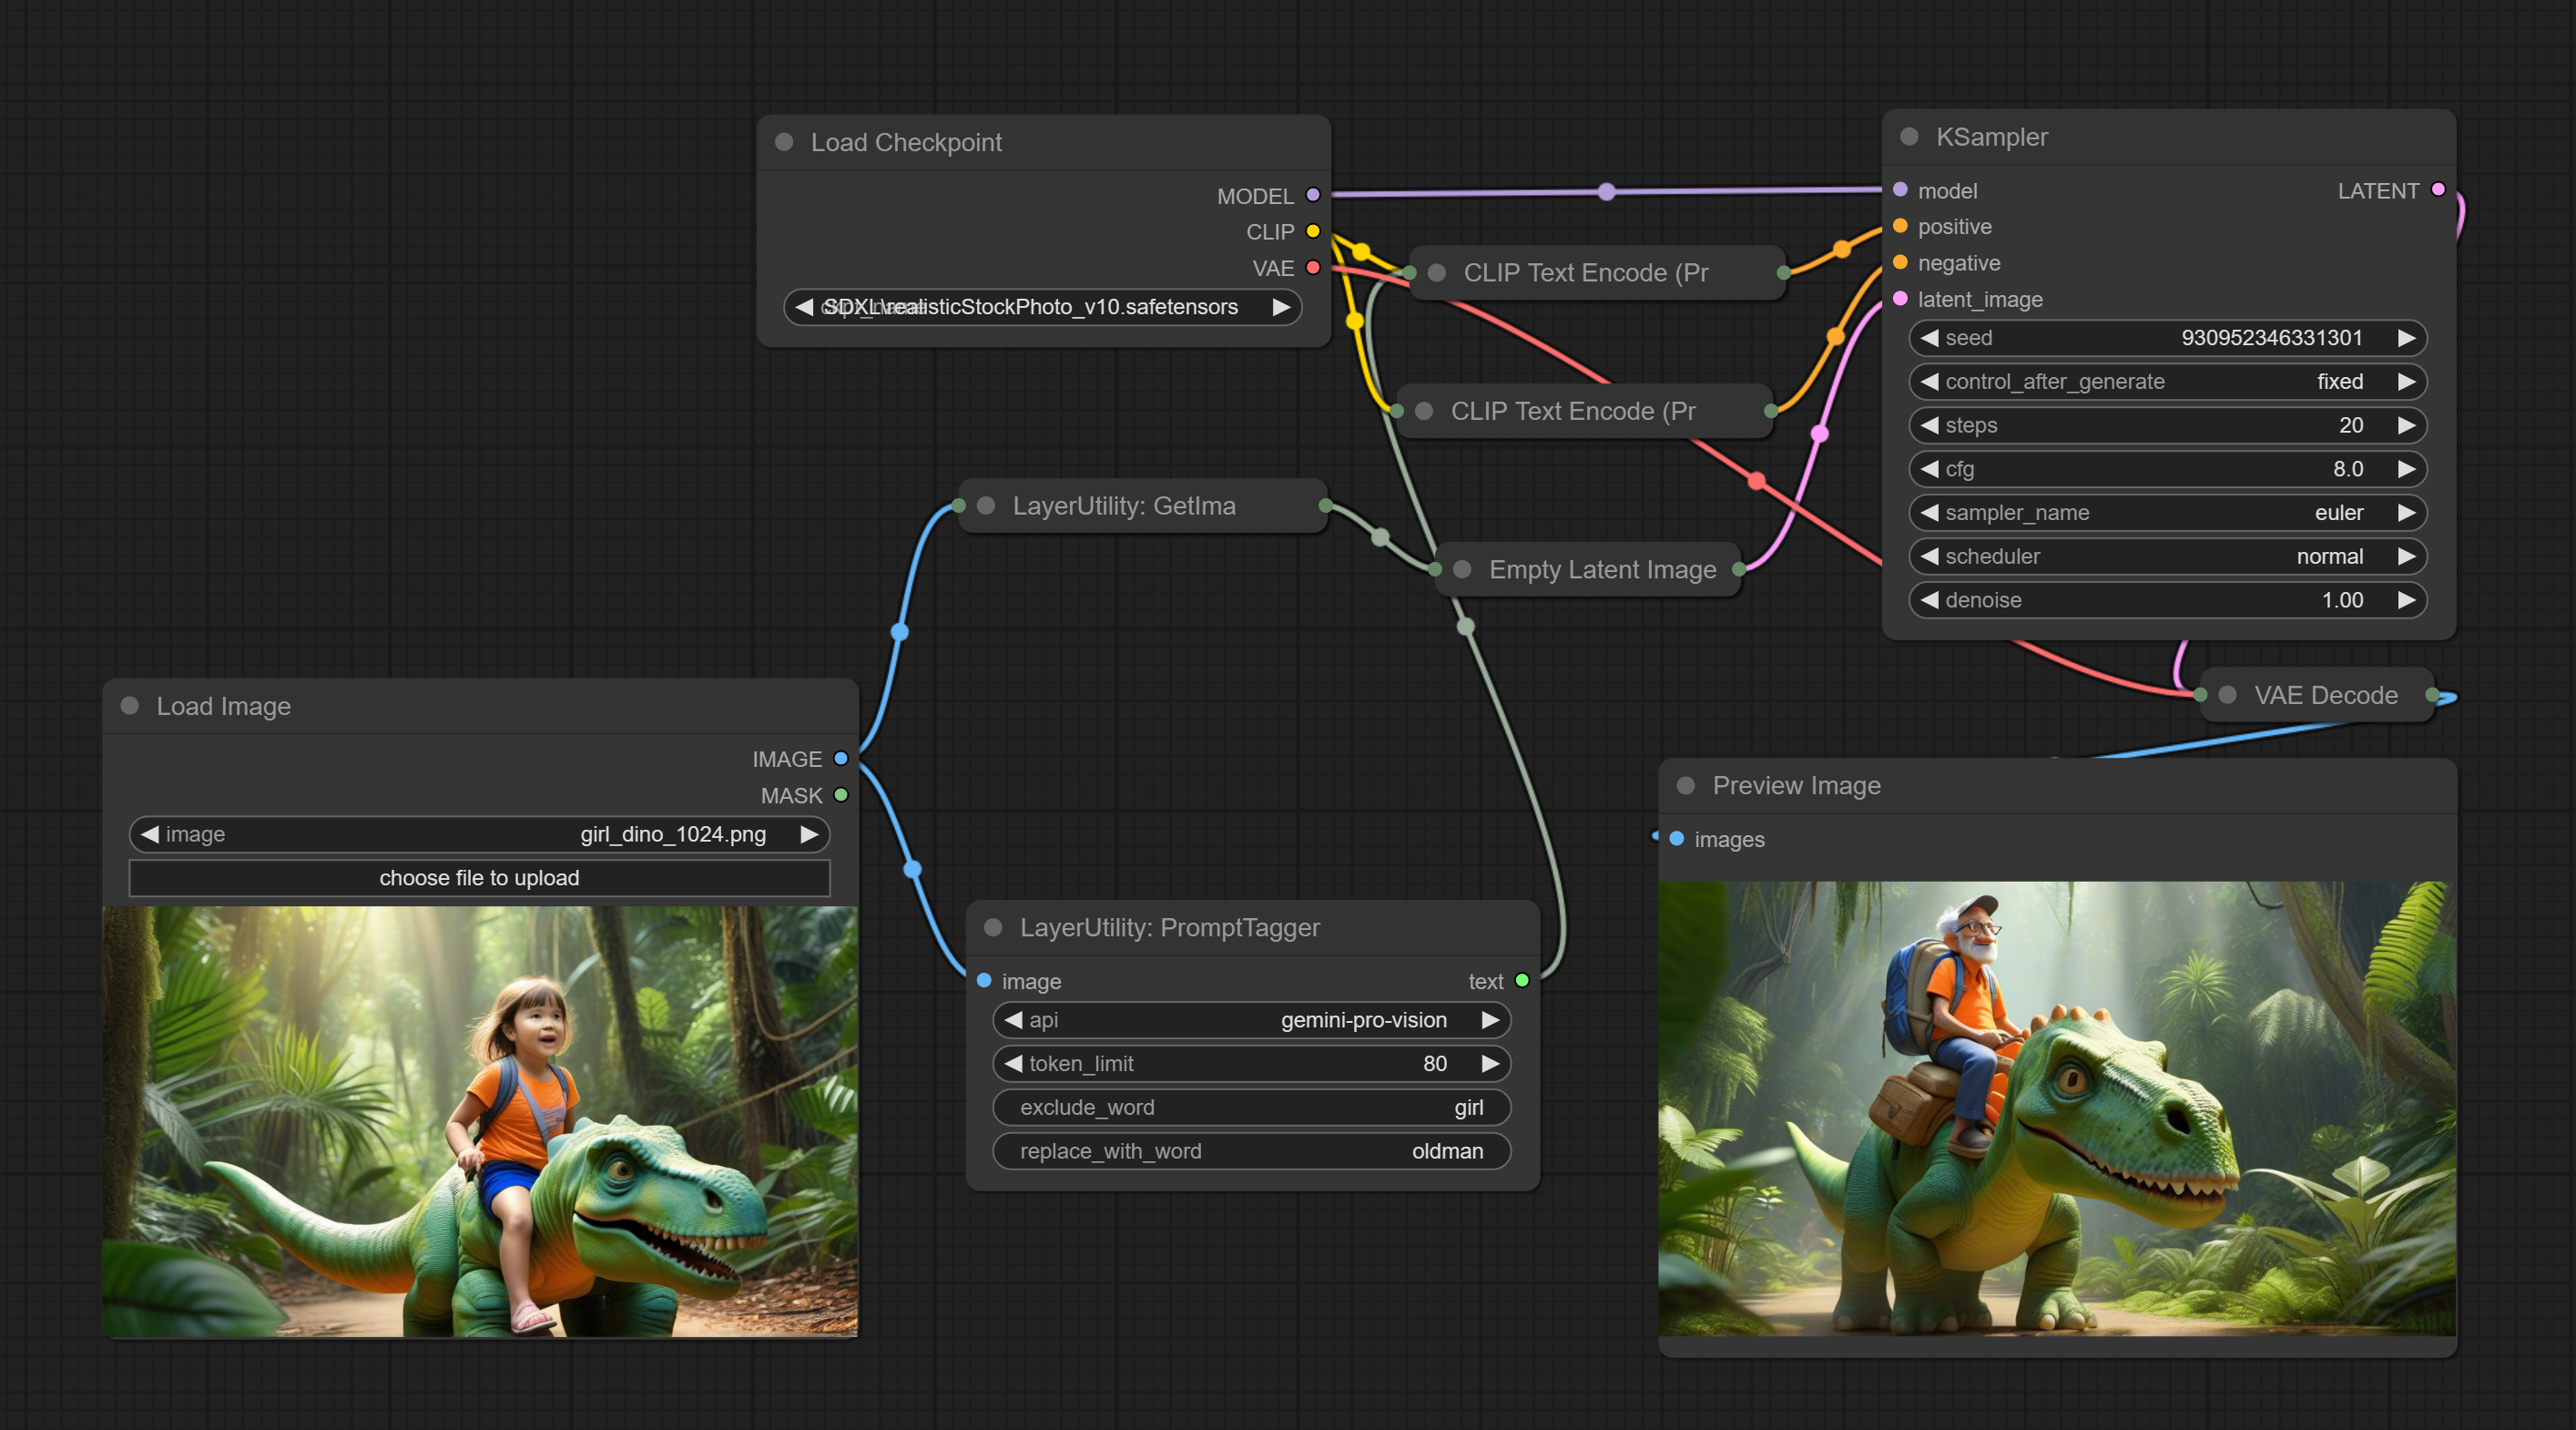Open the api dropdown showing gemini-pro-vision
This screenshot has height=1430, width=2576.
[x=1250, y=1020]
